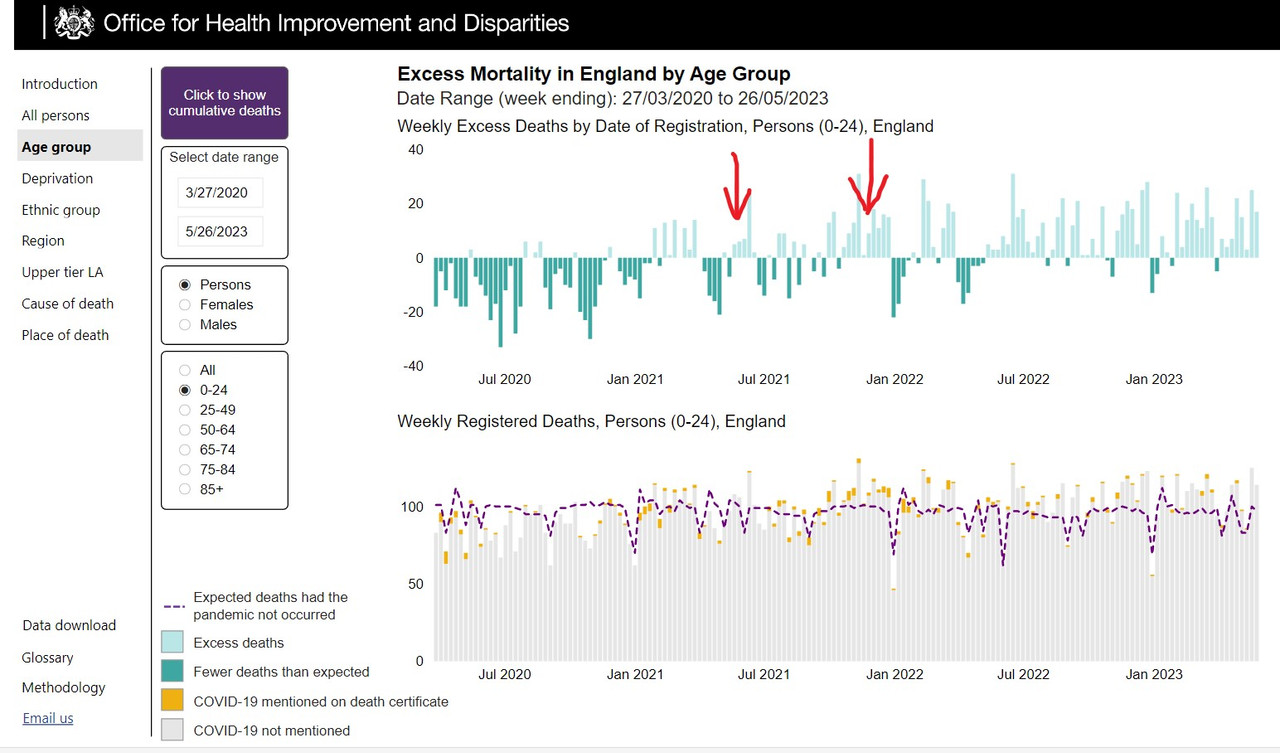Open the Region section
This screenshot has width=1280, height=753.
coord(43,241)
